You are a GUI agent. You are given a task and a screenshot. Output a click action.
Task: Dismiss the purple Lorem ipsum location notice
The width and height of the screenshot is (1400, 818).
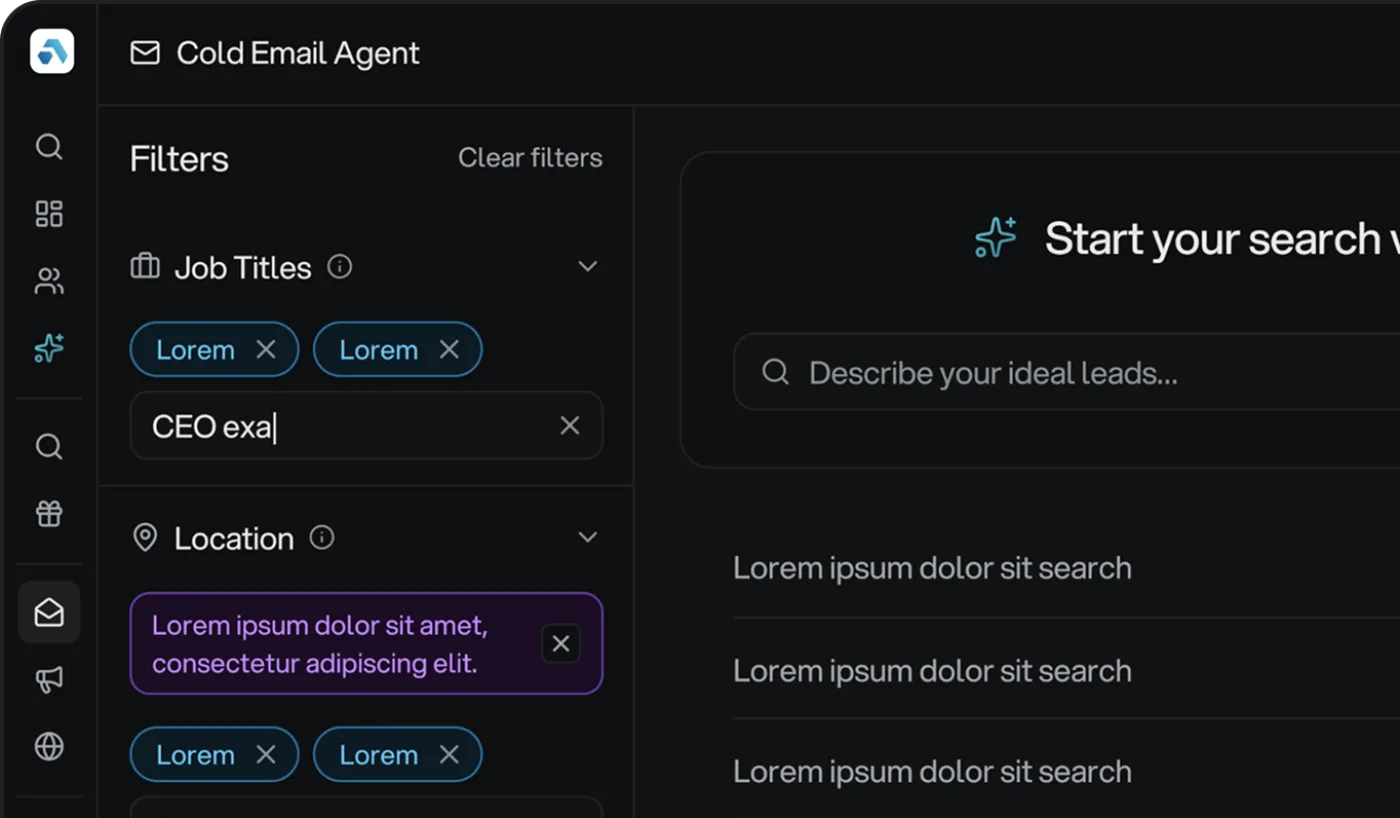click(560, 643)
